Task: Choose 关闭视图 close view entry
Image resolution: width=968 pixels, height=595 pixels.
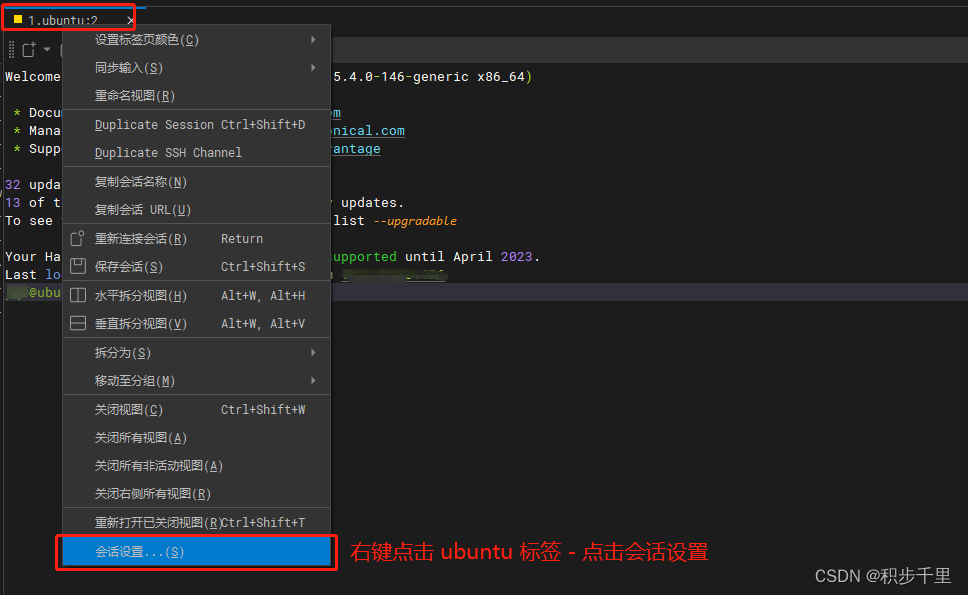Action: coord(196,410)
